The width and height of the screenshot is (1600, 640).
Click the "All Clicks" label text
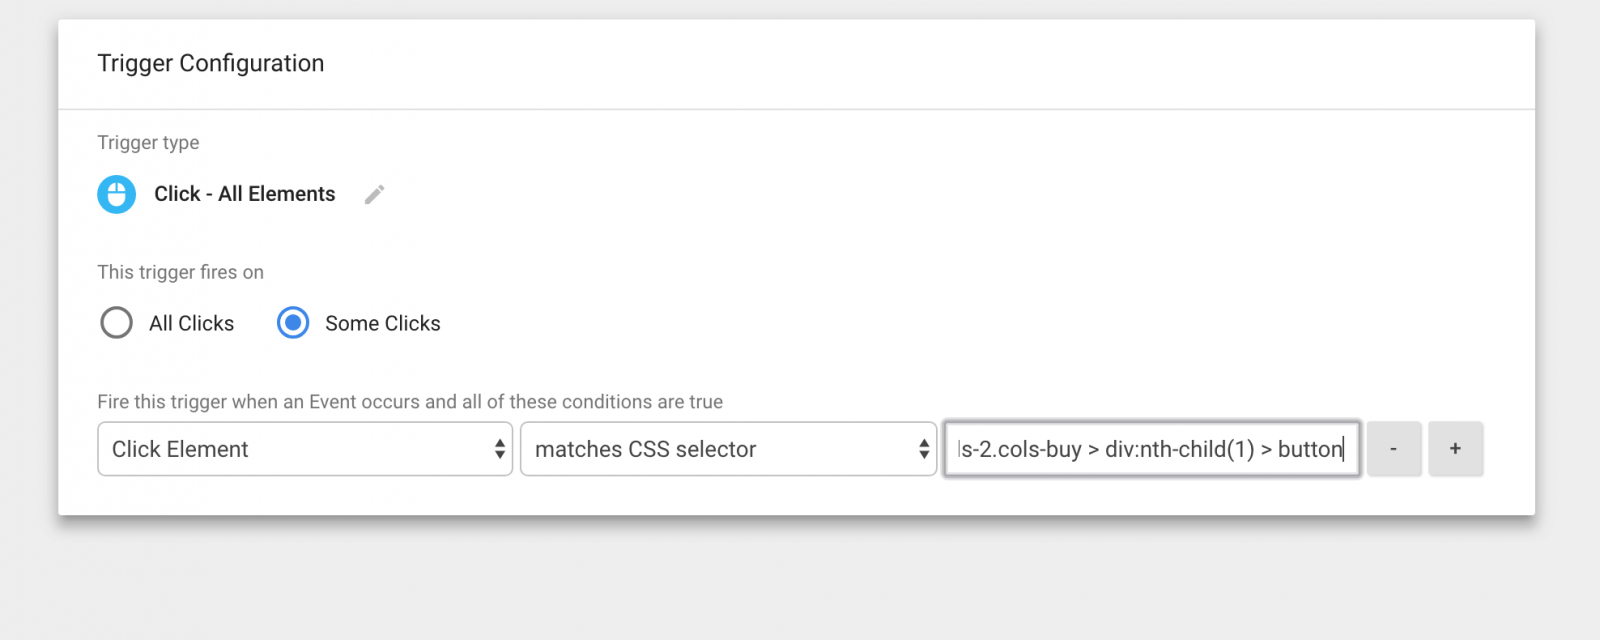click(x=191, y=323)
